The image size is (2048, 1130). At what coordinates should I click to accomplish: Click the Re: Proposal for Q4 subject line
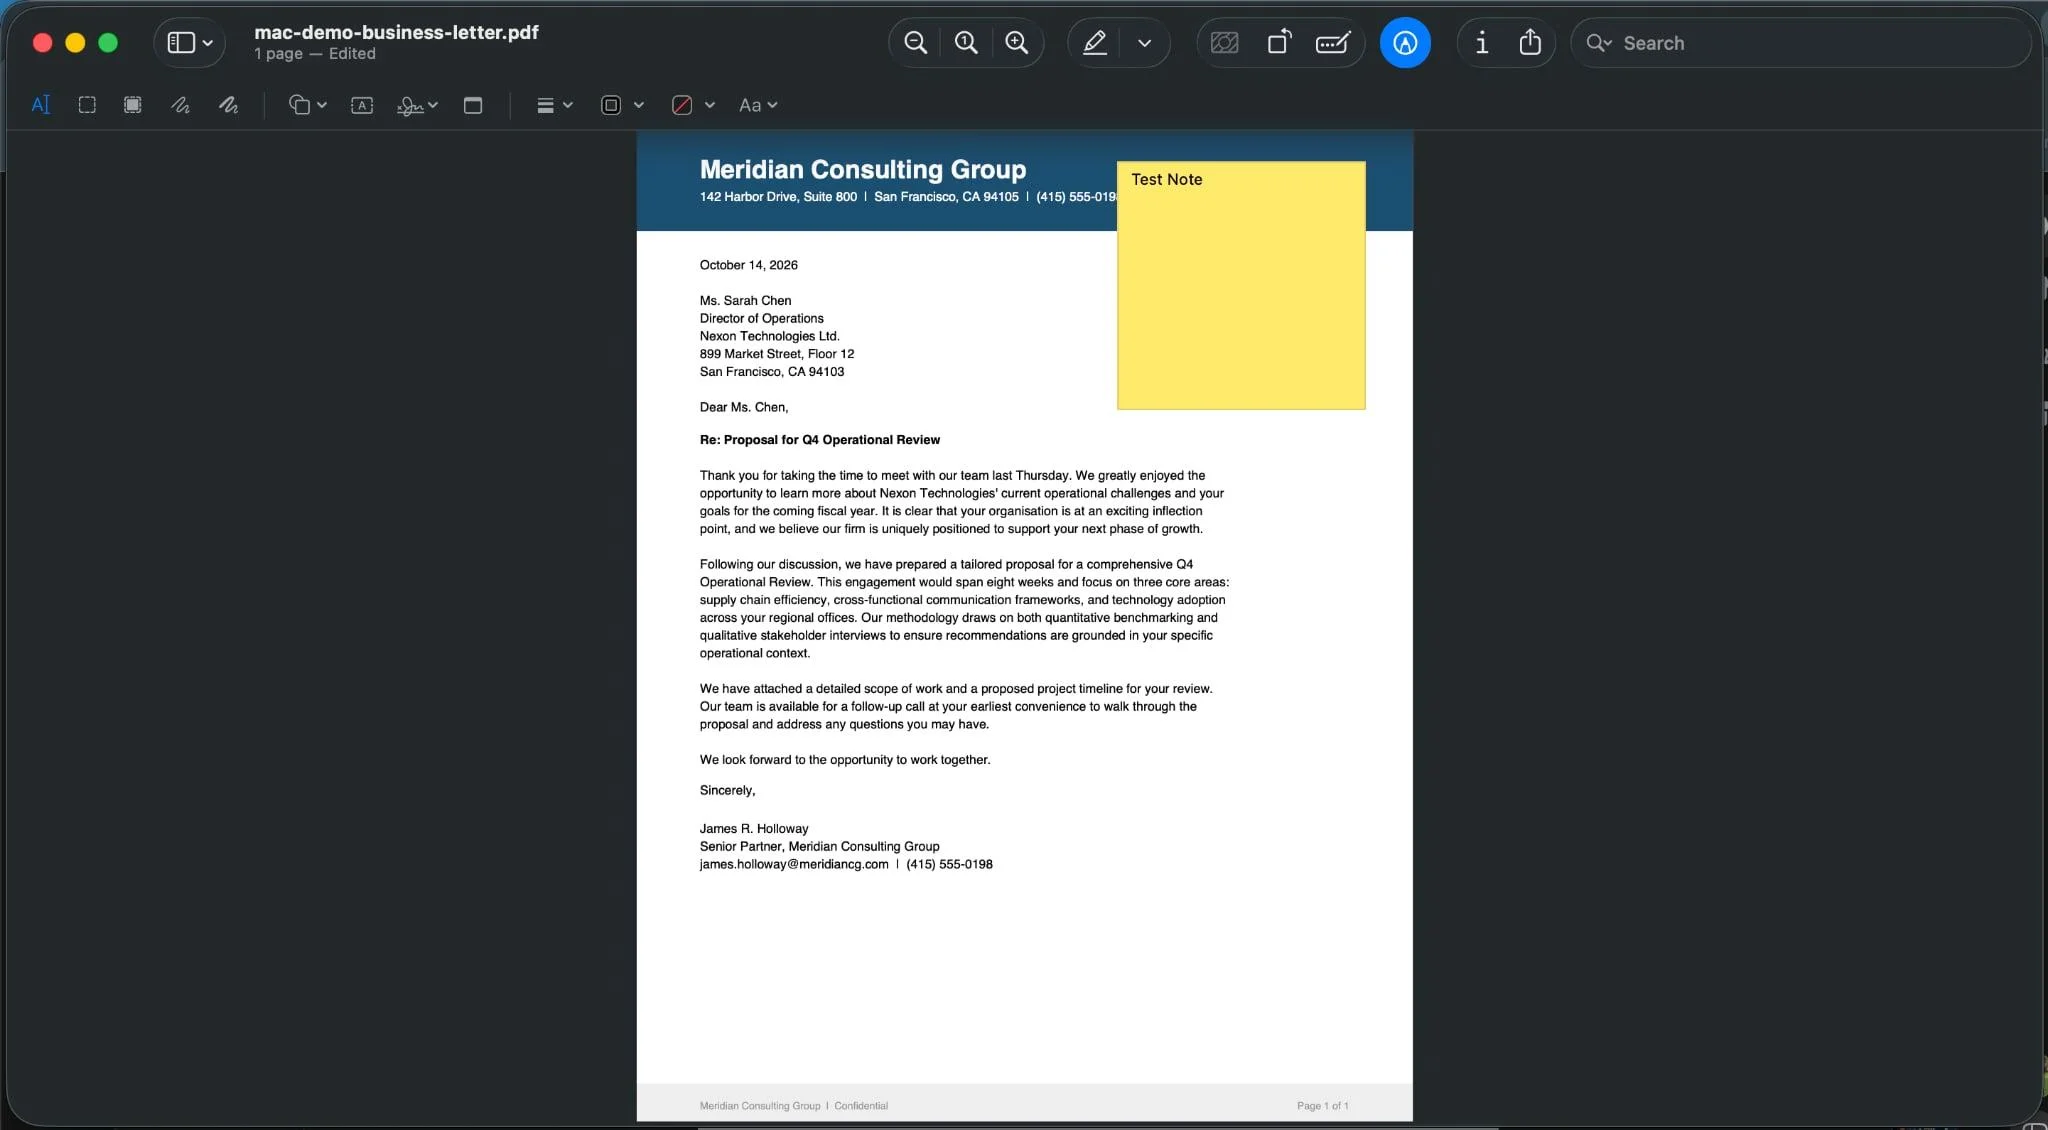[x=819, y=440]
